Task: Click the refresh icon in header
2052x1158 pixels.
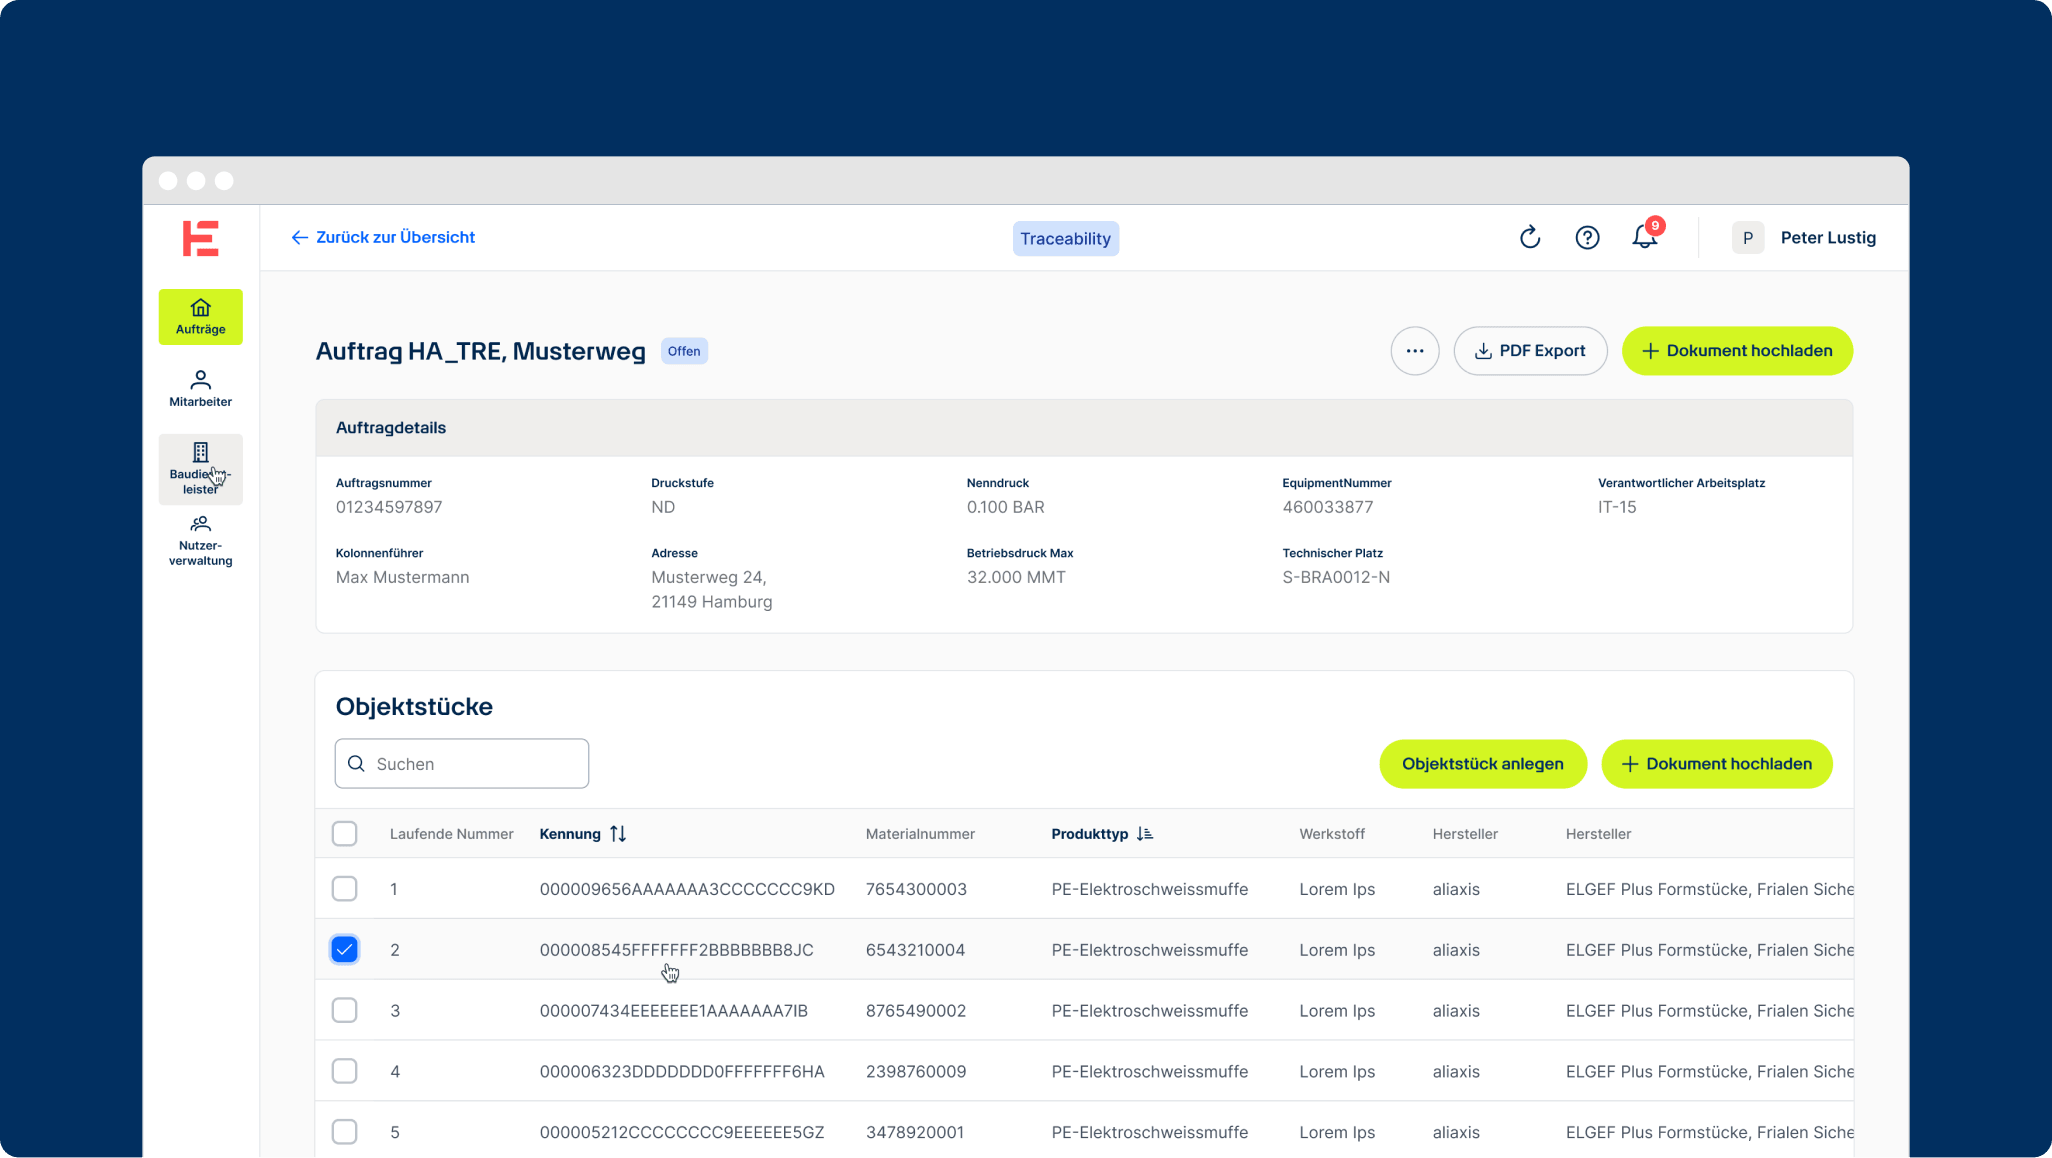Action: point(1529,238)
